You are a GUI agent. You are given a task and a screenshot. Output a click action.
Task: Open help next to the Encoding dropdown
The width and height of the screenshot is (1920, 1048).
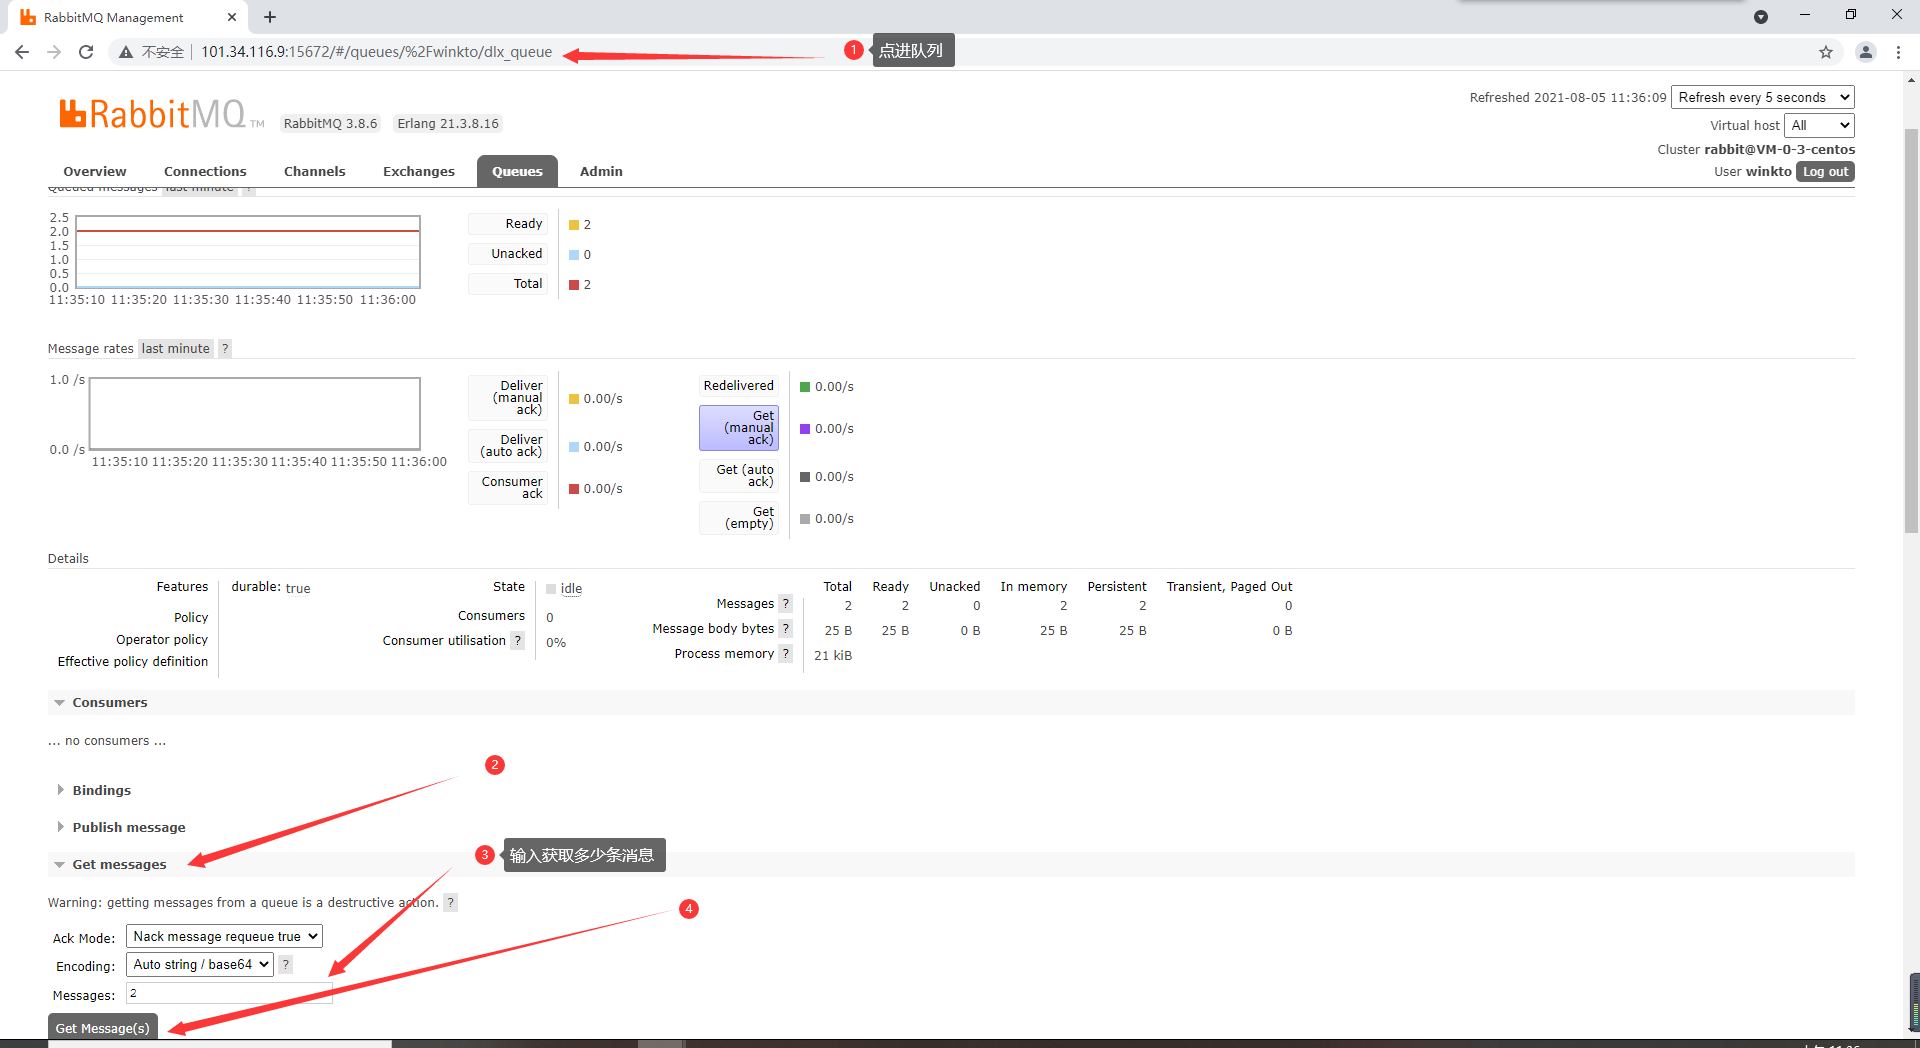pos(286,965)
